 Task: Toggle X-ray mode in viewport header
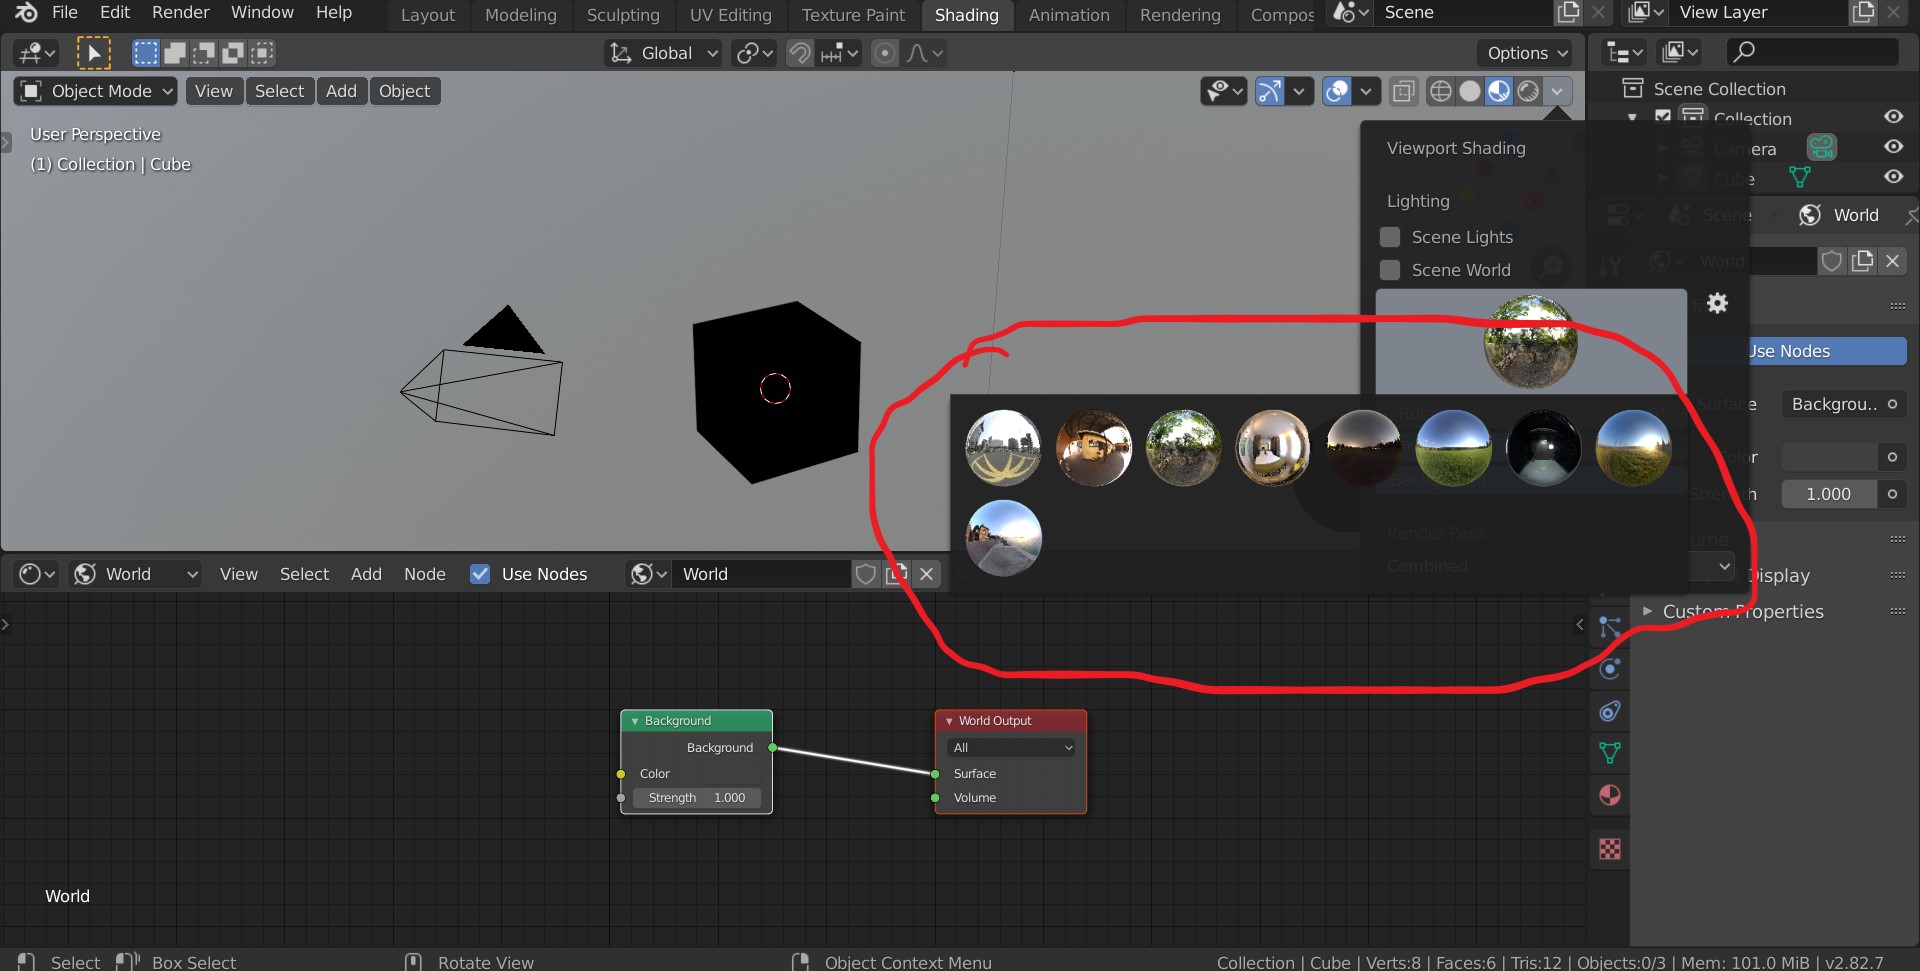click(x=1403, y=91)
